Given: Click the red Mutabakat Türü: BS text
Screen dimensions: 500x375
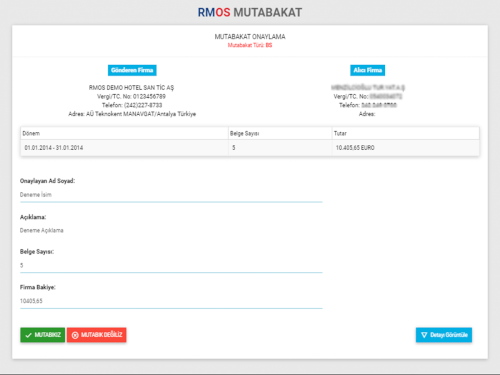Looking at the screenshot, I should (x=250, y=45).
